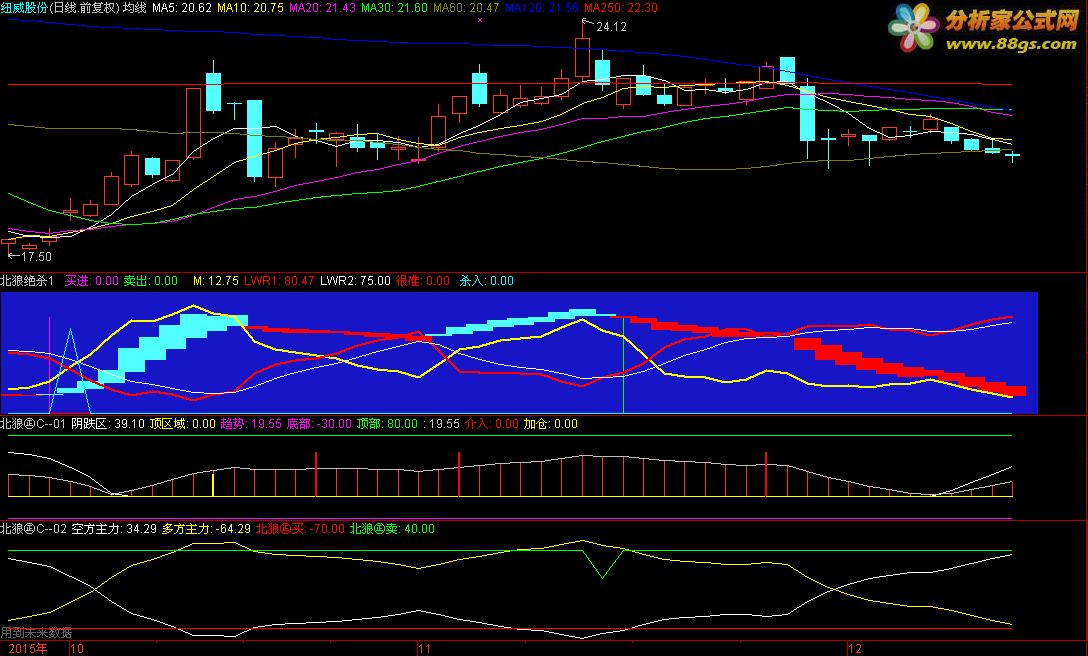Select the LWR2: 75.00 value
The image size is (1088, 656).
[x=355, y=280]
